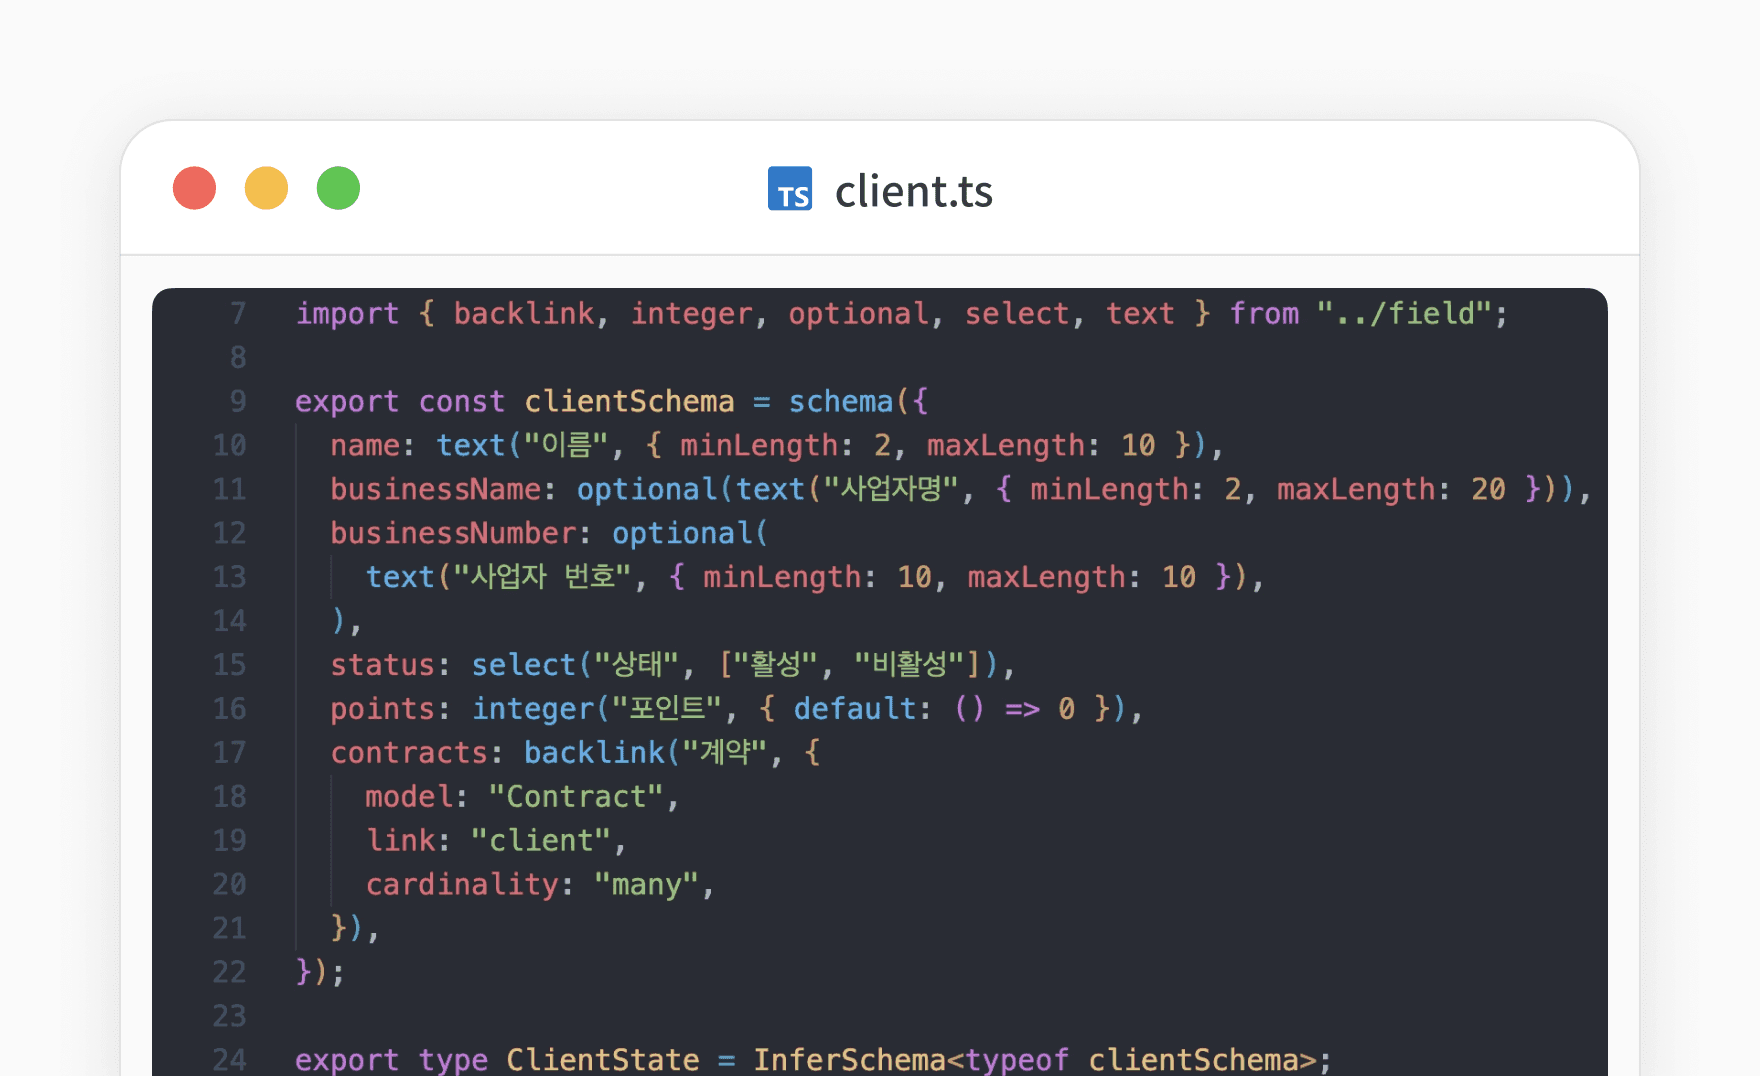This screenshot has height=1076, width=1760.
Task: Click the client.ts file name in the title bar
Action: tap(913, 191)
